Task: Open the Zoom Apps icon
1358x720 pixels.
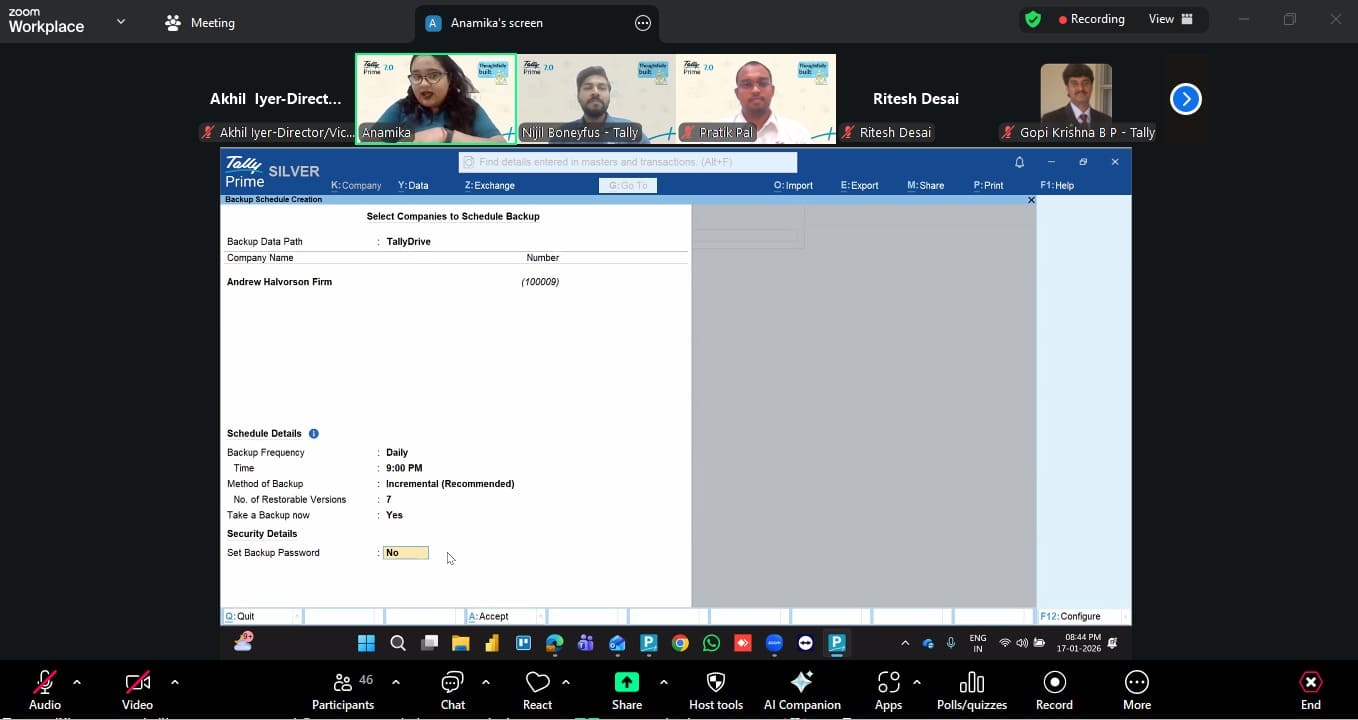Action: (x=888, y=689)
